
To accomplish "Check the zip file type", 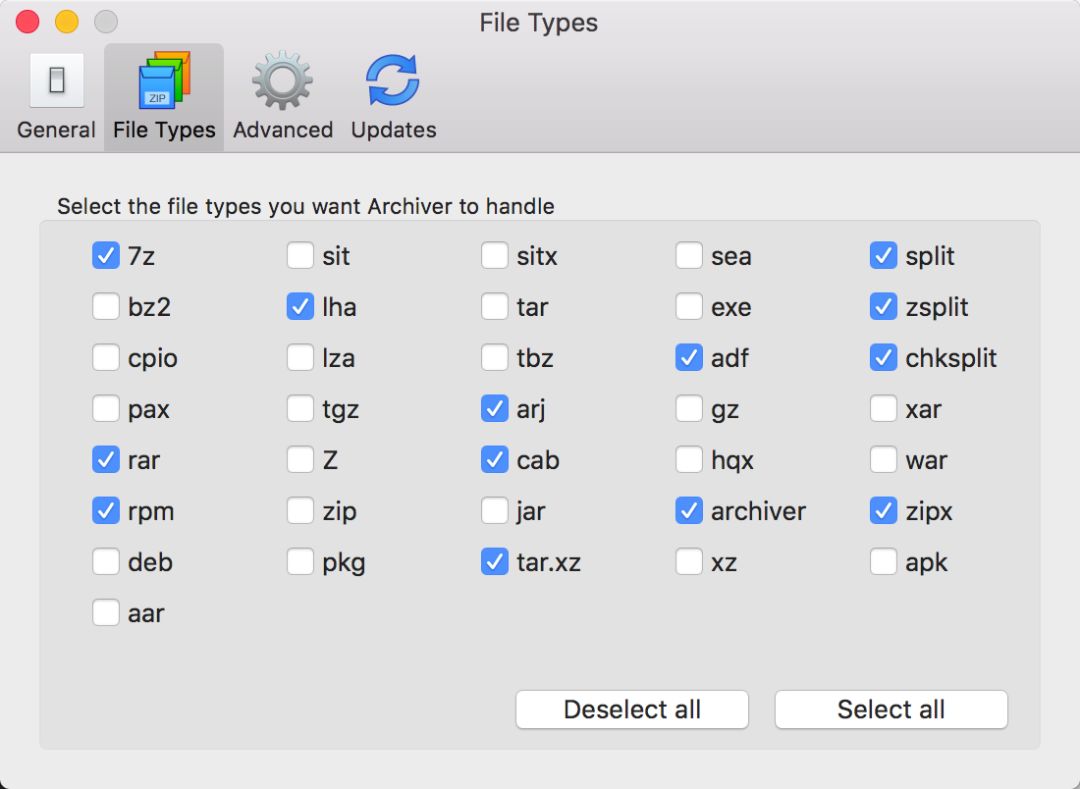I will [300, 511].
